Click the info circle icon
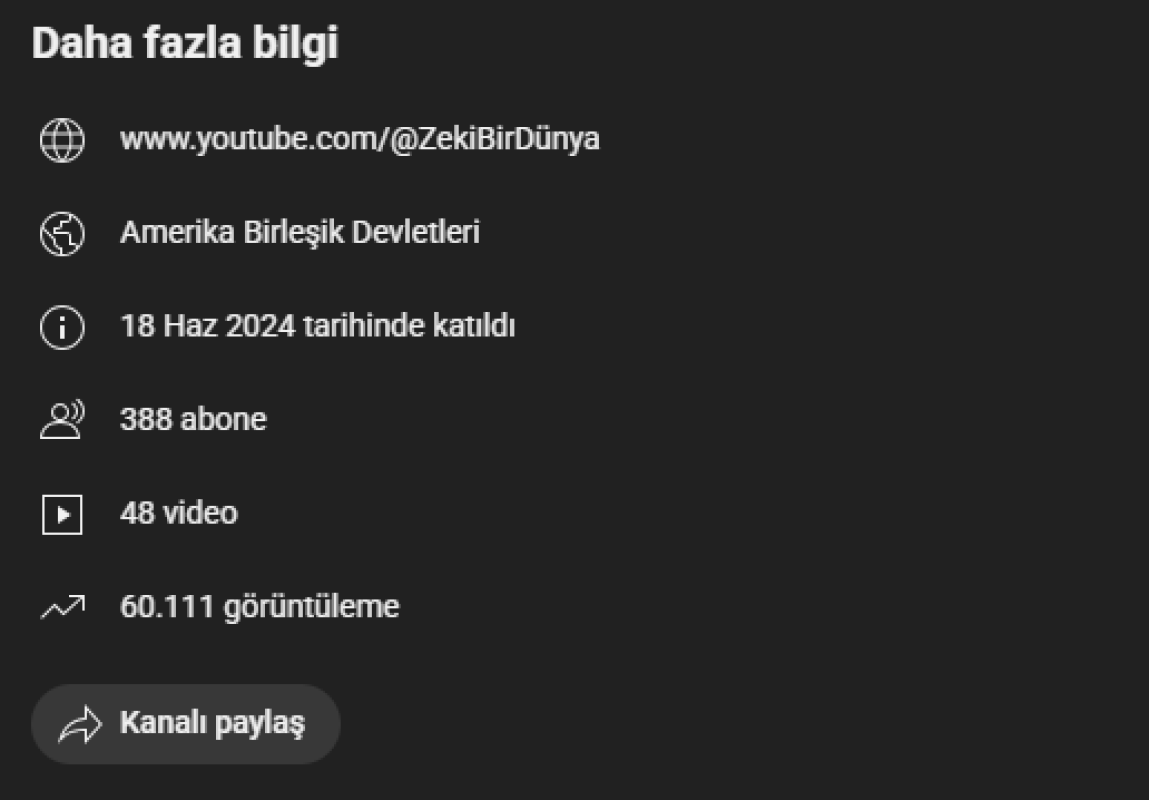Screen dimensions: 1149x800 pos(62,327)
